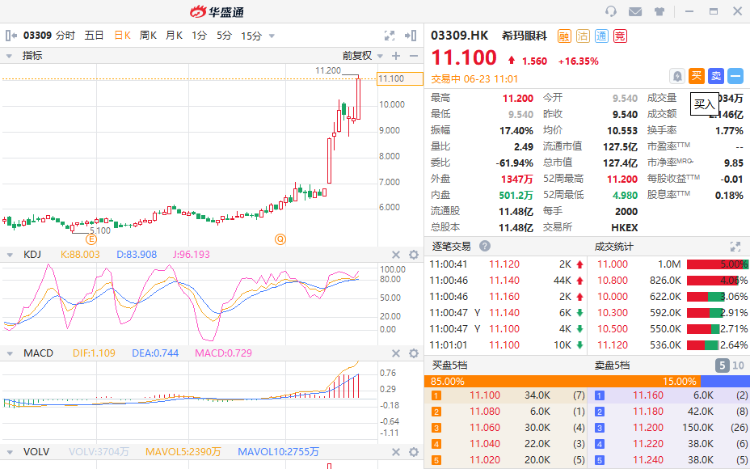750x469 pixels.
Task: Open MACD indicator selector dropdown
Action: [10, 354]
